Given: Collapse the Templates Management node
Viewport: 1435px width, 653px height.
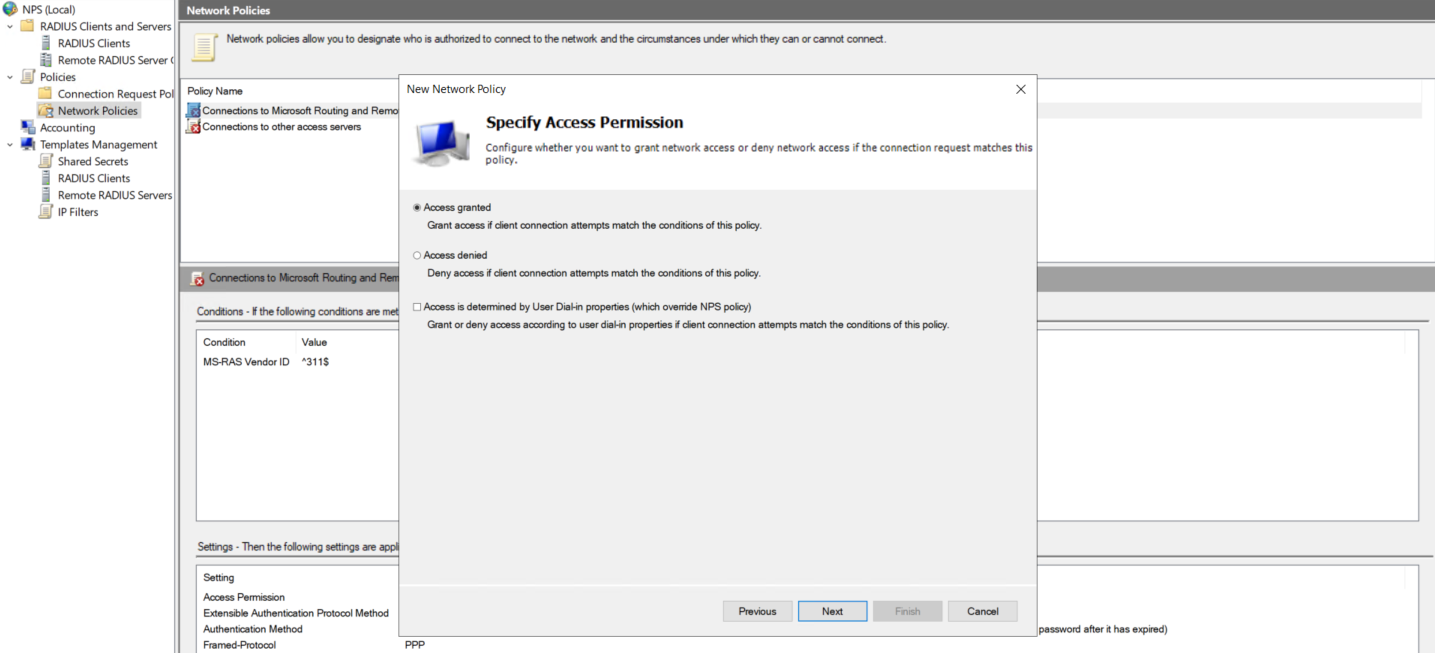Looking at the screenshot, I should pos(10,145).
